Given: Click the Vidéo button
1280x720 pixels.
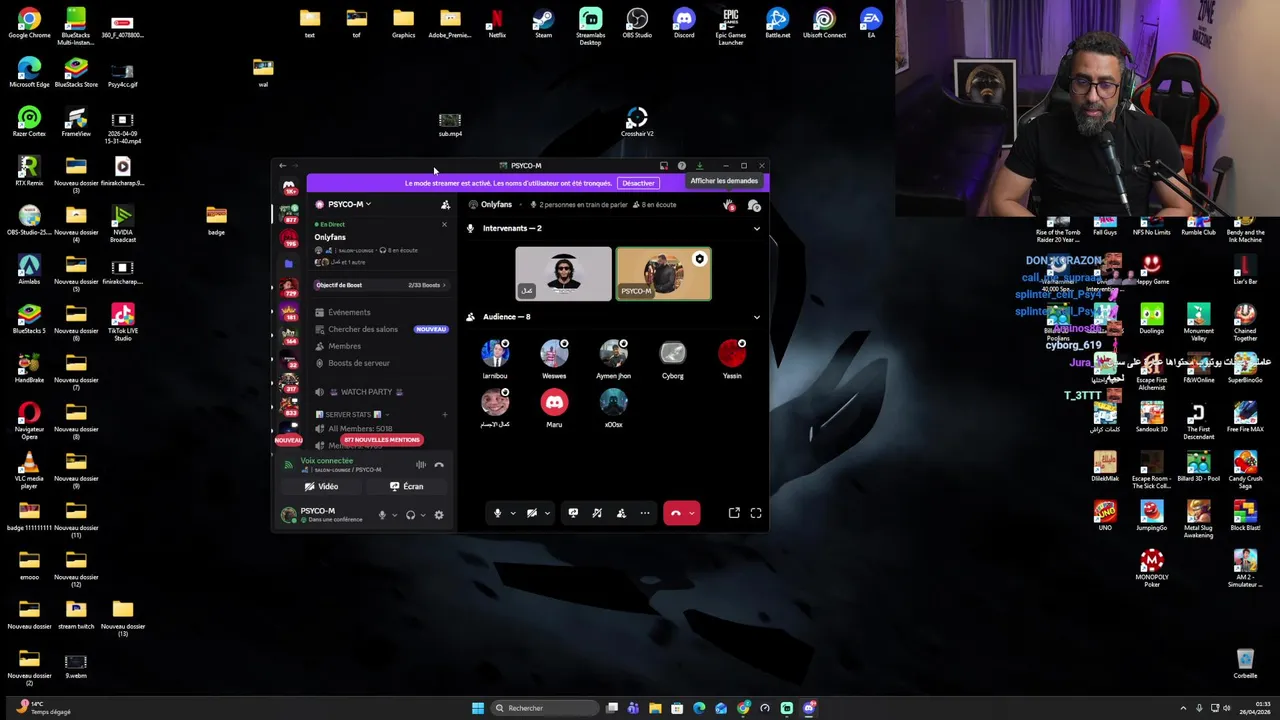Looking at the screenshot, I should [322, 486].
